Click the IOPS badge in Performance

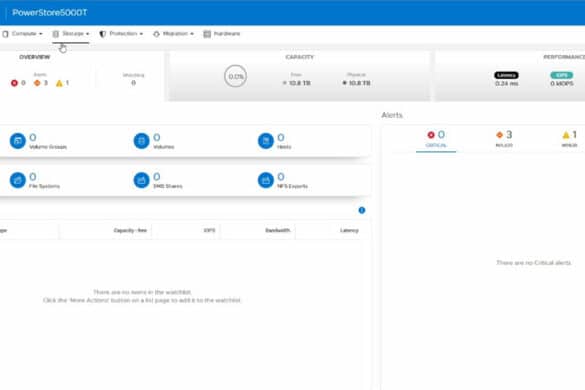click(x=561, y=75)
